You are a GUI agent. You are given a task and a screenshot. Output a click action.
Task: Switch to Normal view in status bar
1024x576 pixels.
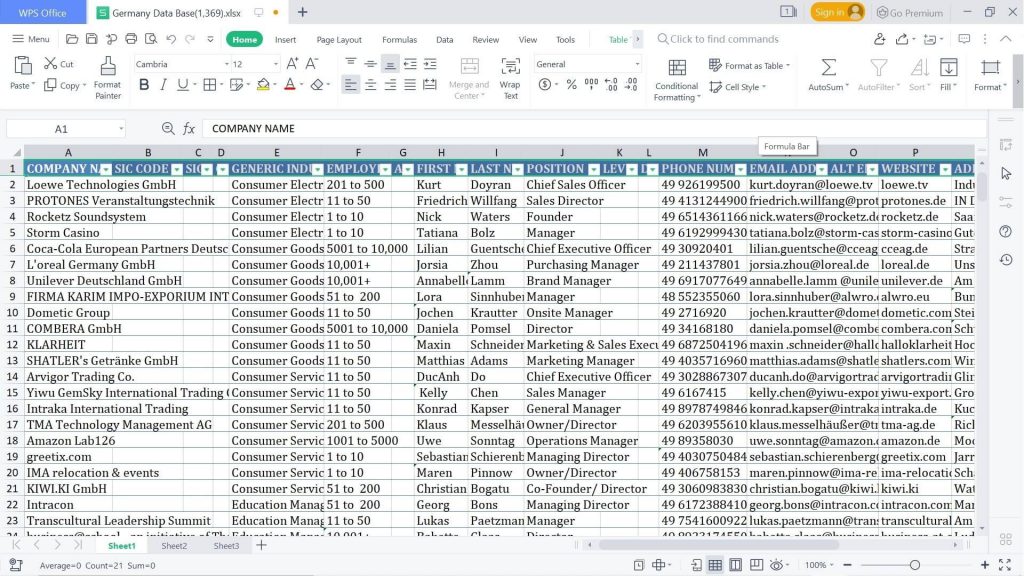pyautogui.click(x=715, y=565)
